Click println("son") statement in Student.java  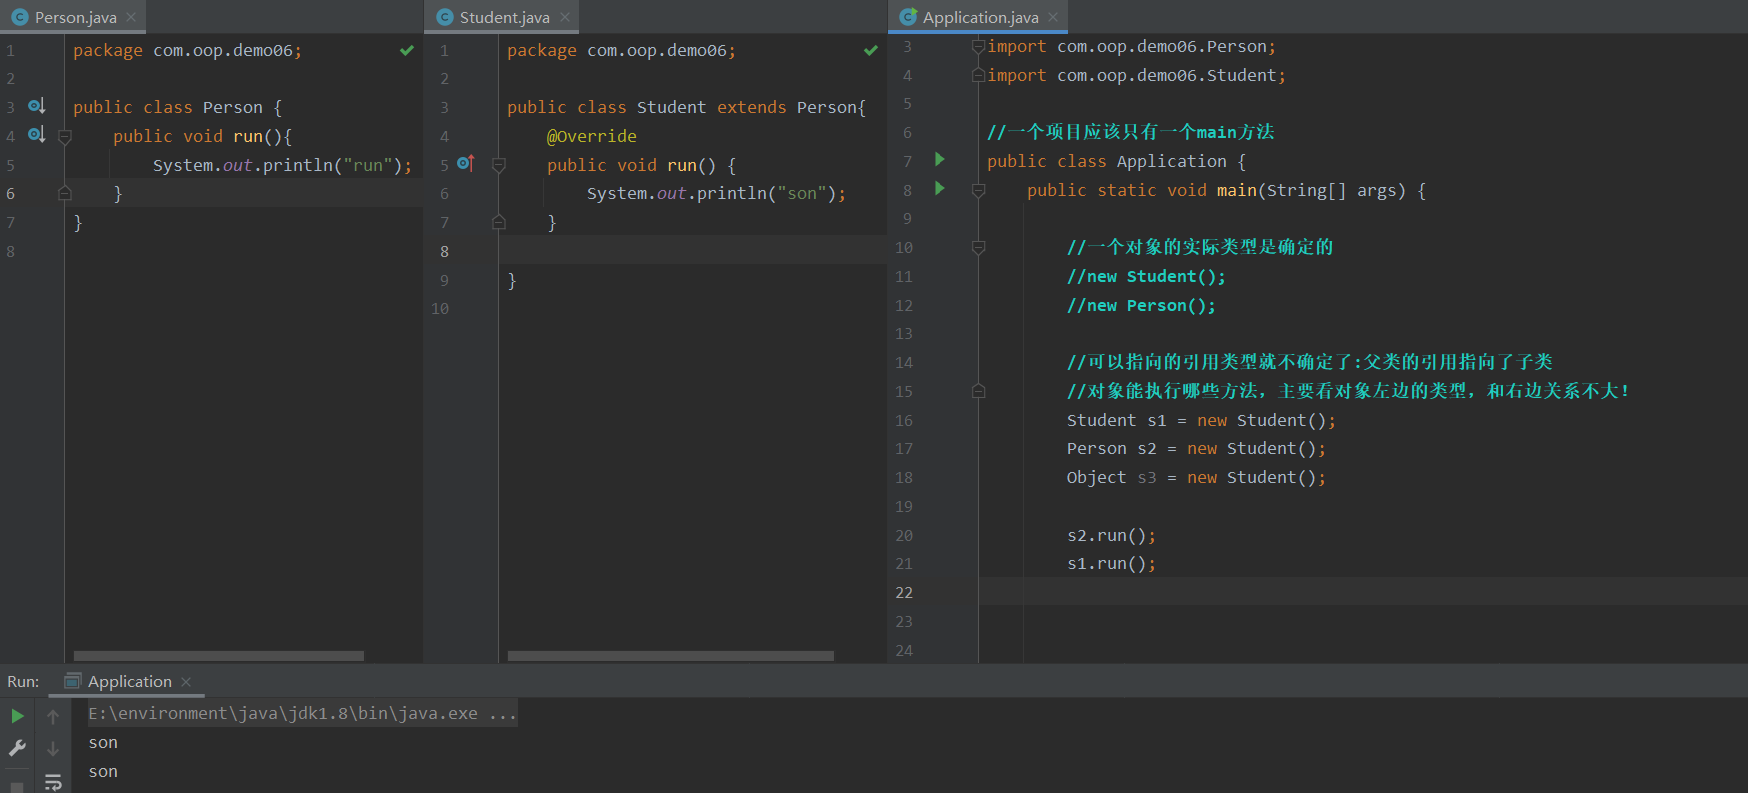point(716,193)
